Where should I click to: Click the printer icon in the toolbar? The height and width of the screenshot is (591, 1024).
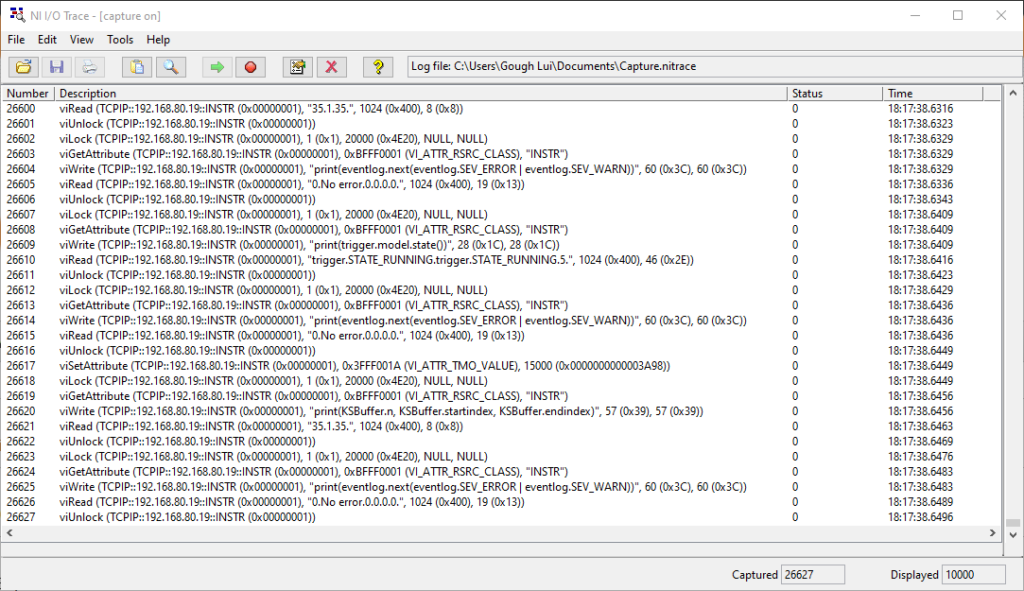89,67
